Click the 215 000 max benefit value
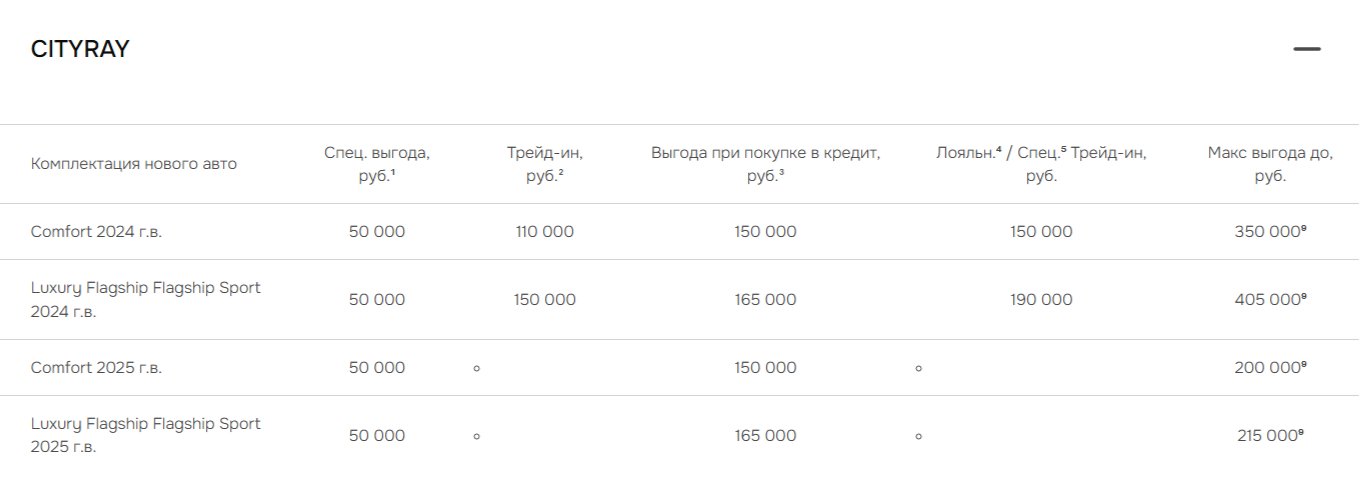Screen dimensions: 1359x498 (x=1271, y=435)
